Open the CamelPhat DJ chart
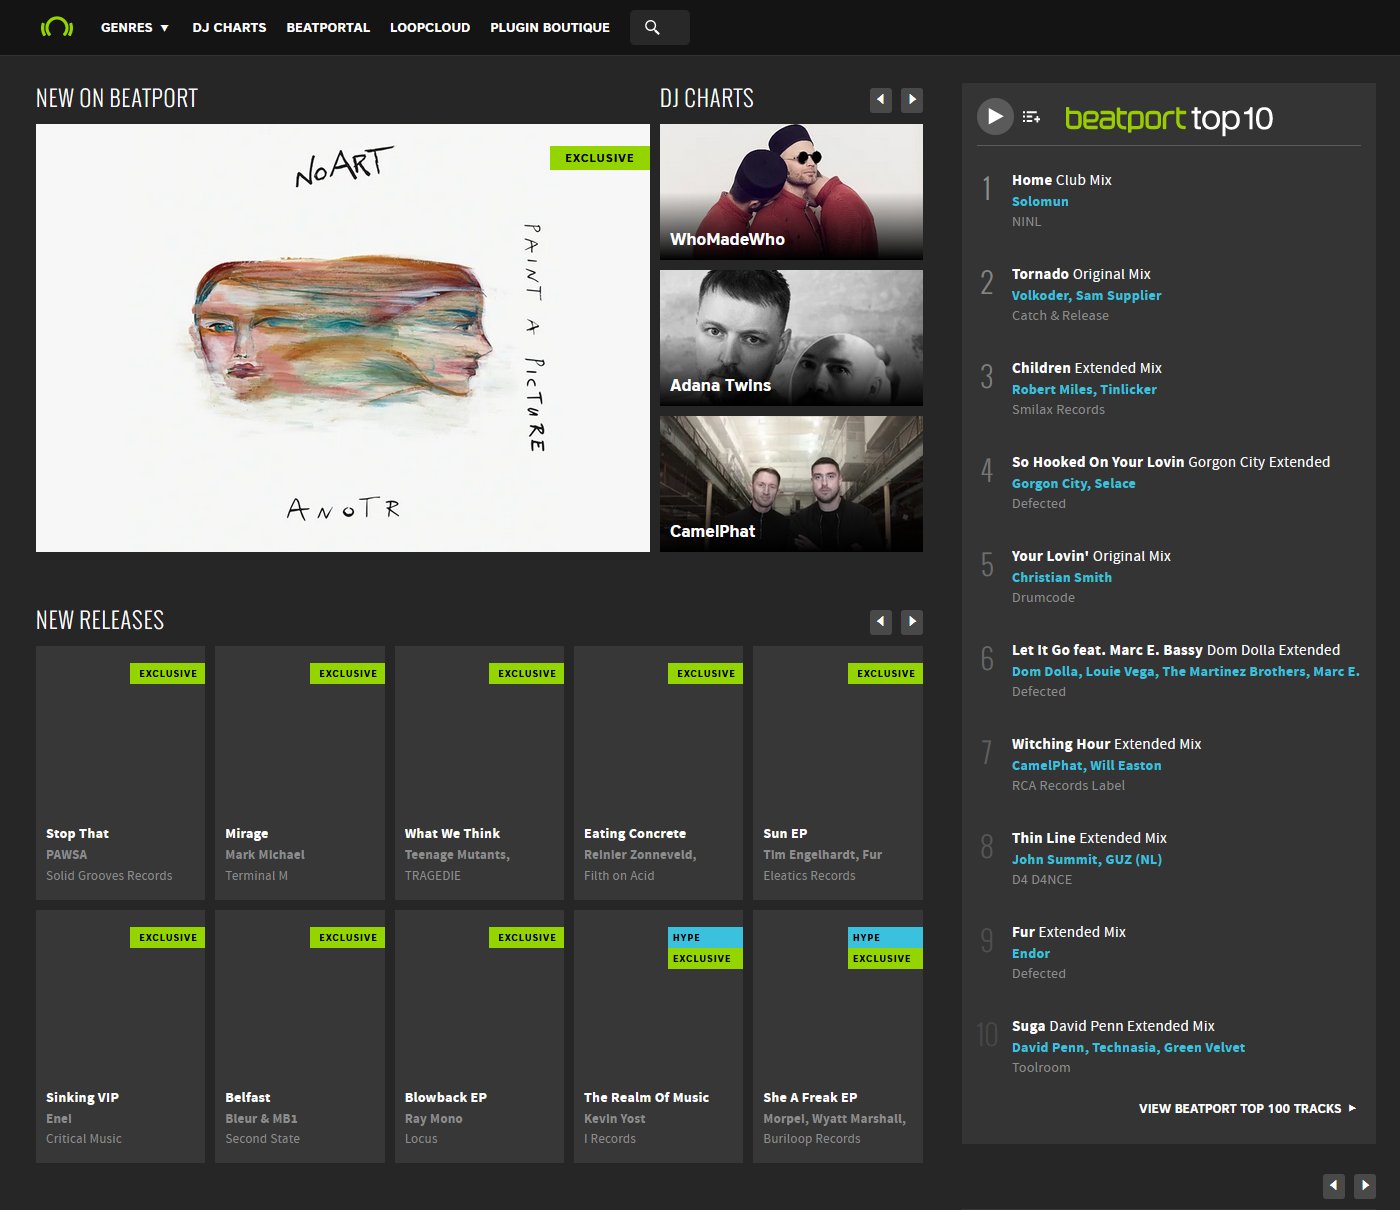The width and height of the screenshot is (1400, 1210). 791,484
